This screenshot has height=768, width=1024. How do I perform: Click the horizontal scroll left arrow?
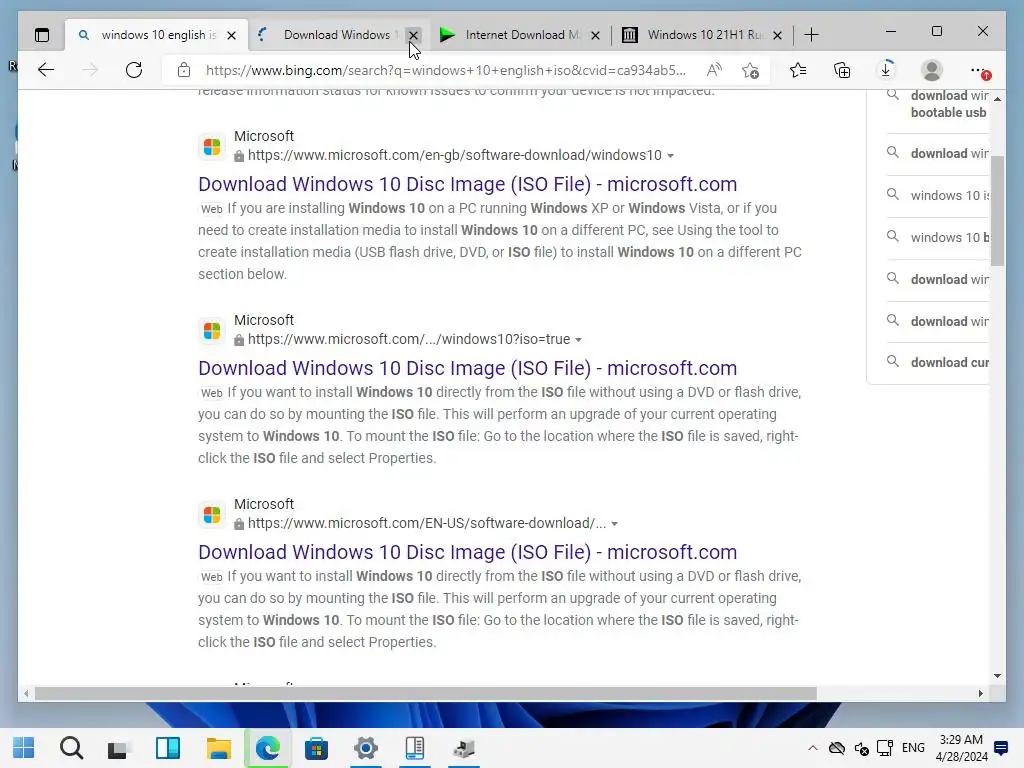tap(26, 694)
